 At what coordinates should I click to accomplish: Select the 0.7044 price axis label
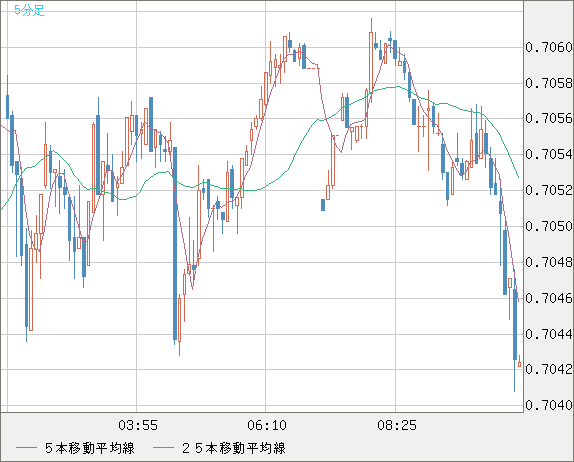pyautogui.click(x=549, y=334)
